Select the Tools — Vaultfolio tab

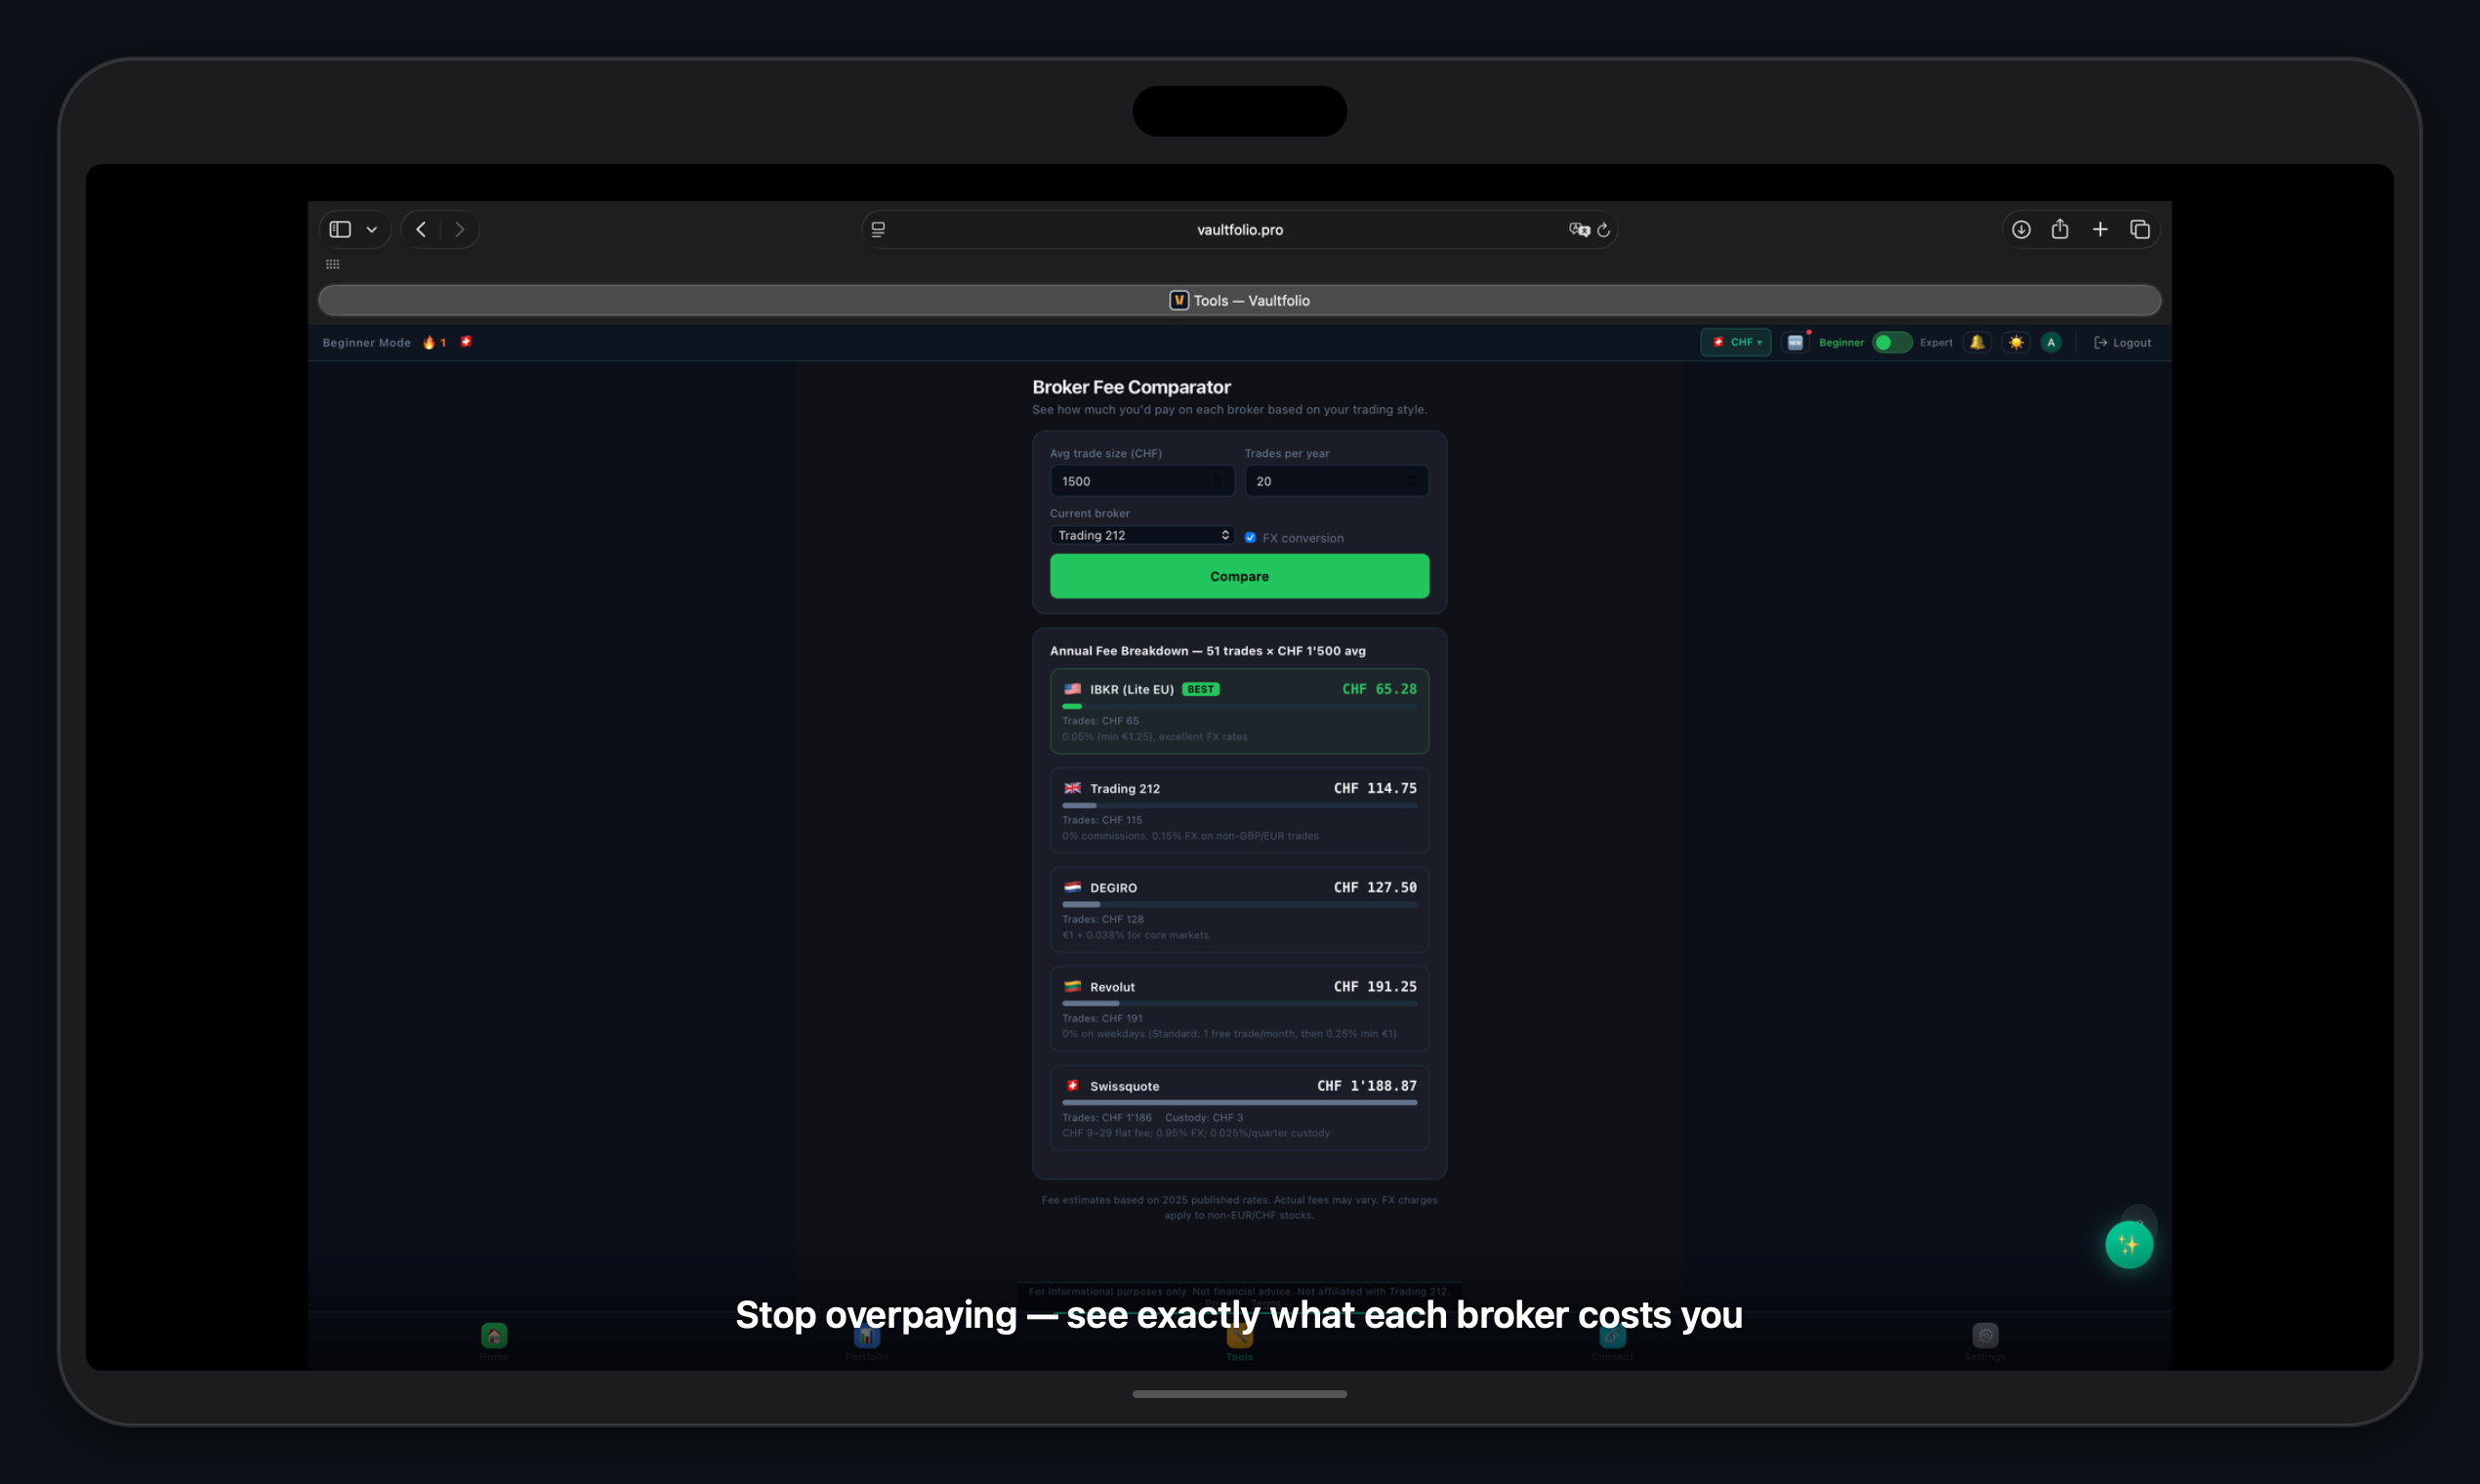point(1239,300)
